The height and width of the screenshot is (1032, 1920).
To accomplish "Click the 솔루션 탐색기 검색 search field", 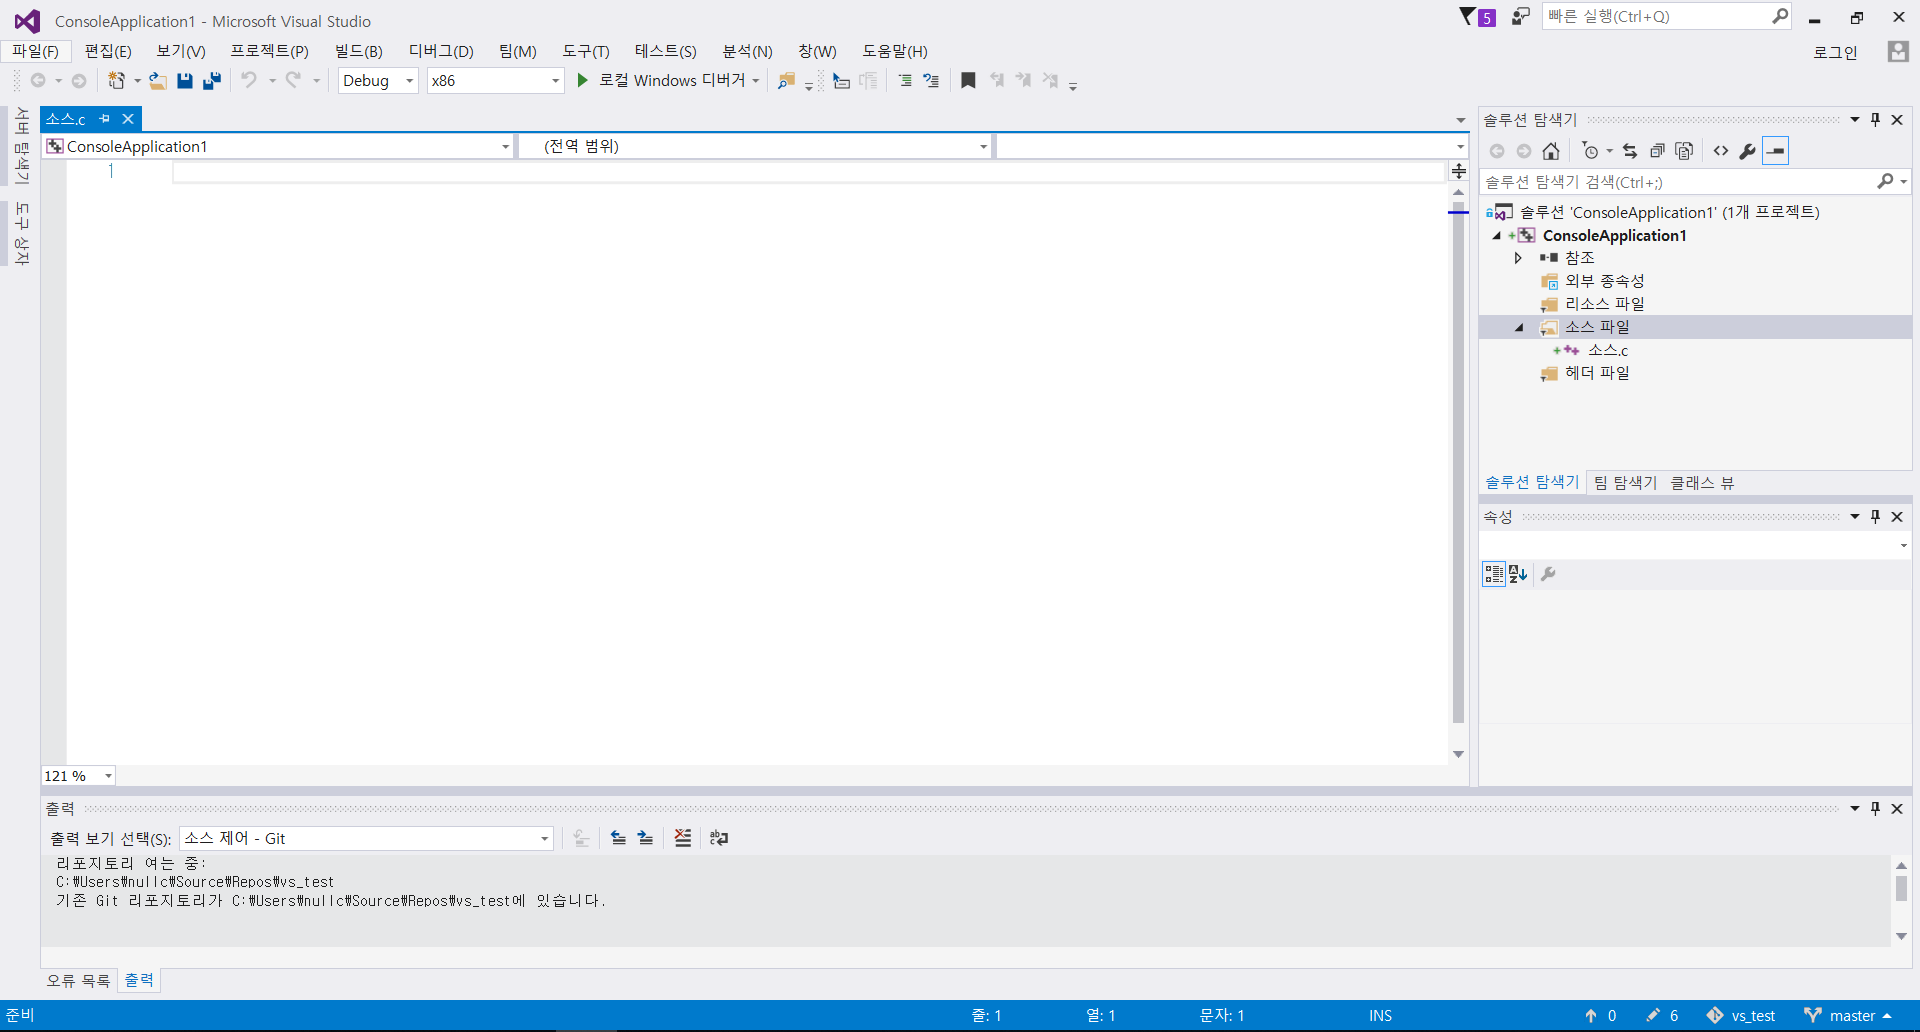I will point(1695,182).
